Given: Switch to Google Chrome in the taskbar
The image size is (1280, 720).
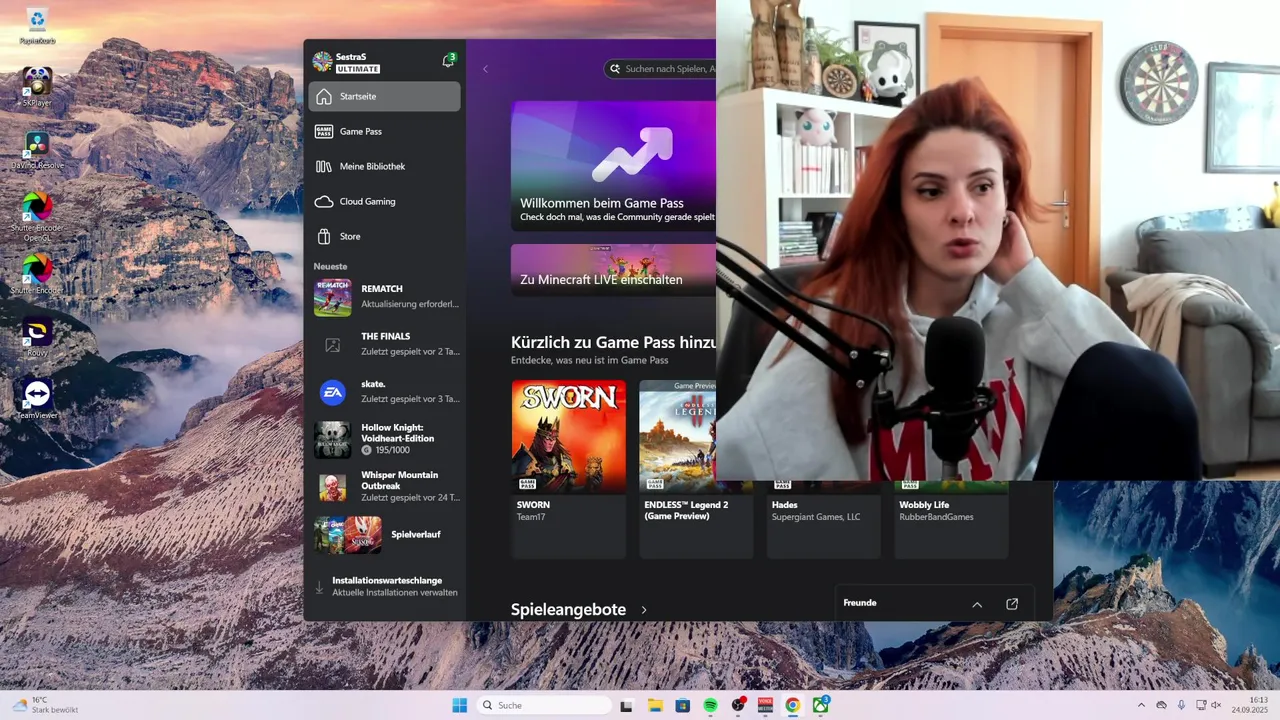Looking at the screenshot, I should [x=792, y=705].
